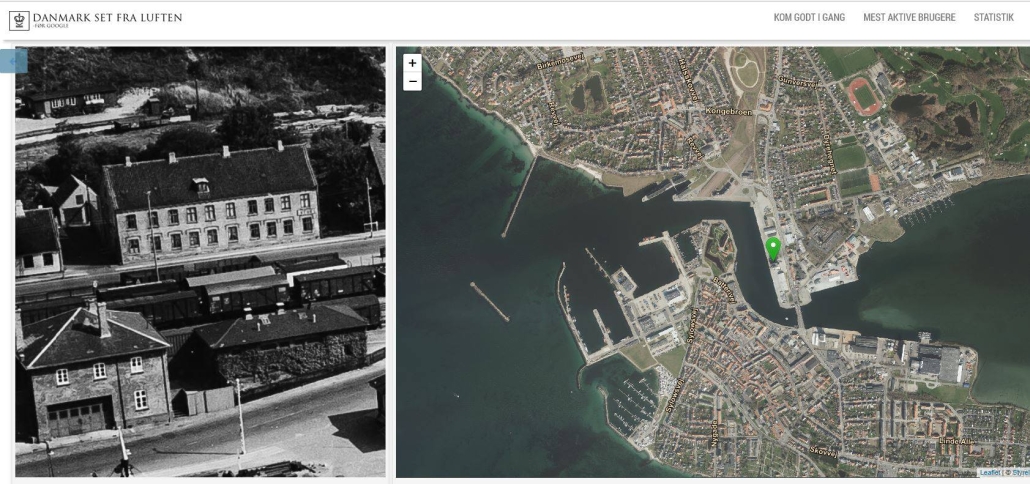Open the Kom godt i gang page
The image size is (1030, 484).
809,18
